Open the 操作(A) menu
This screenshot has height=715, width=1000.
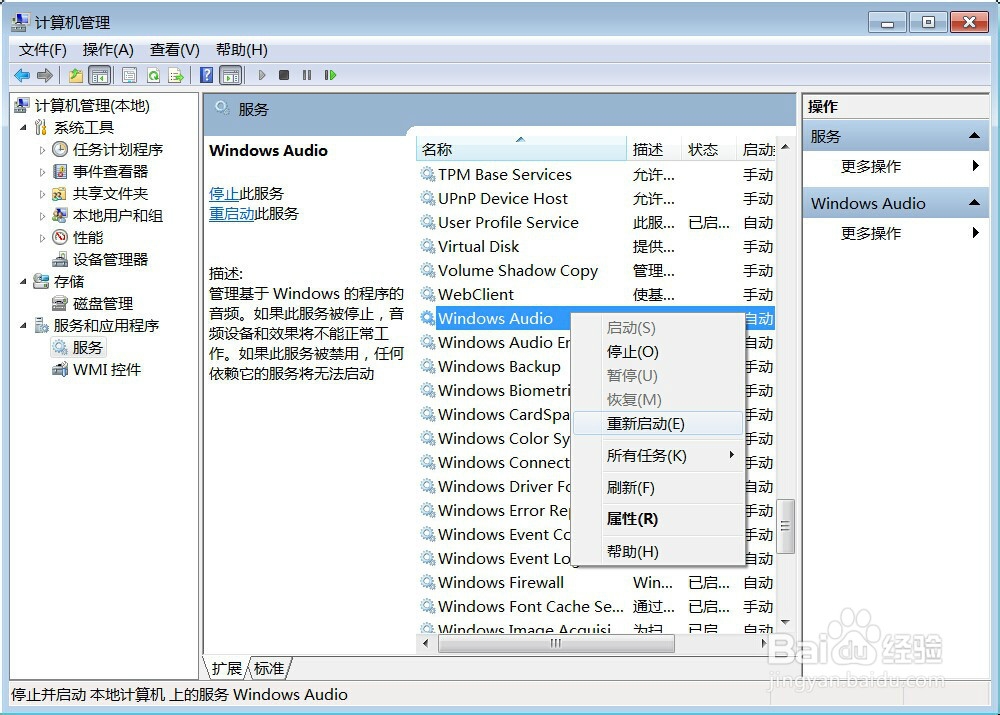108,50
